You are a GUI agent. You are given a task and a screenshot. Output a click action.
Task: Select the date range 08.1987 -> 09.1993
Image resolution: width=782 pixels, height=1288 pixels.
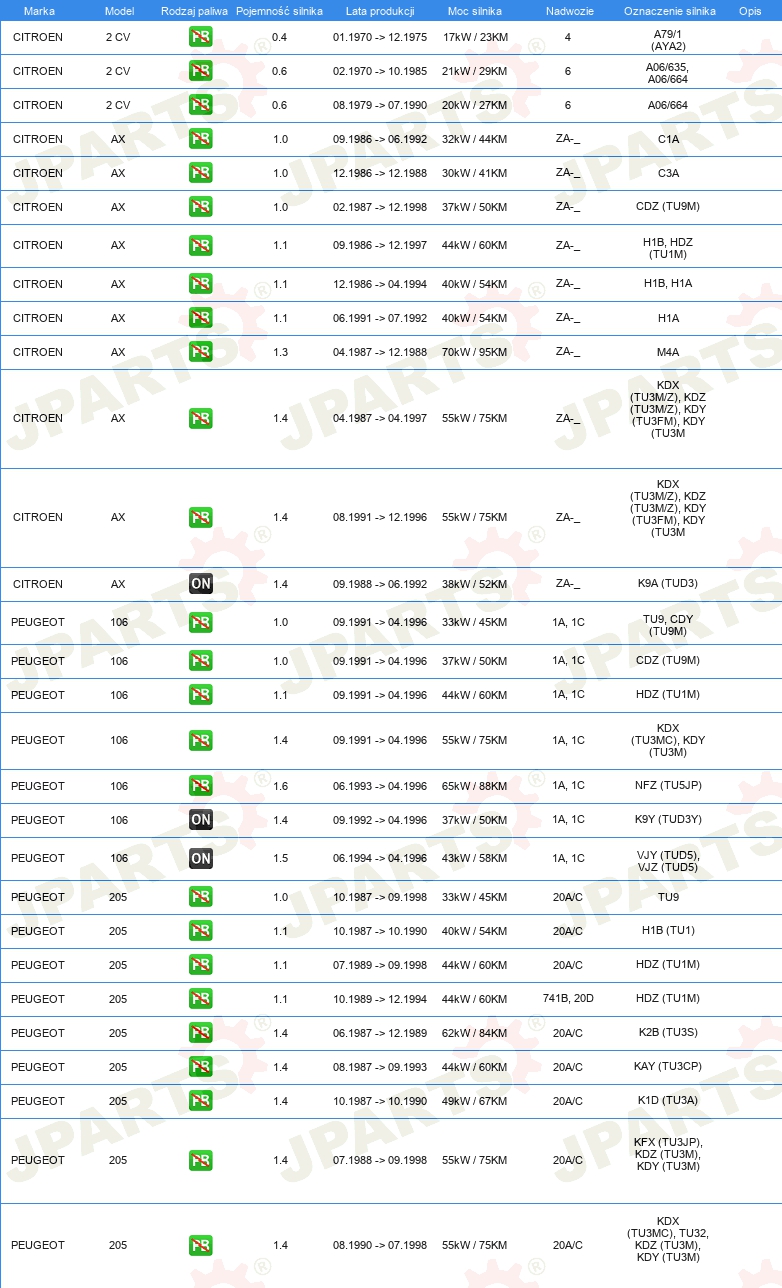380,1067
